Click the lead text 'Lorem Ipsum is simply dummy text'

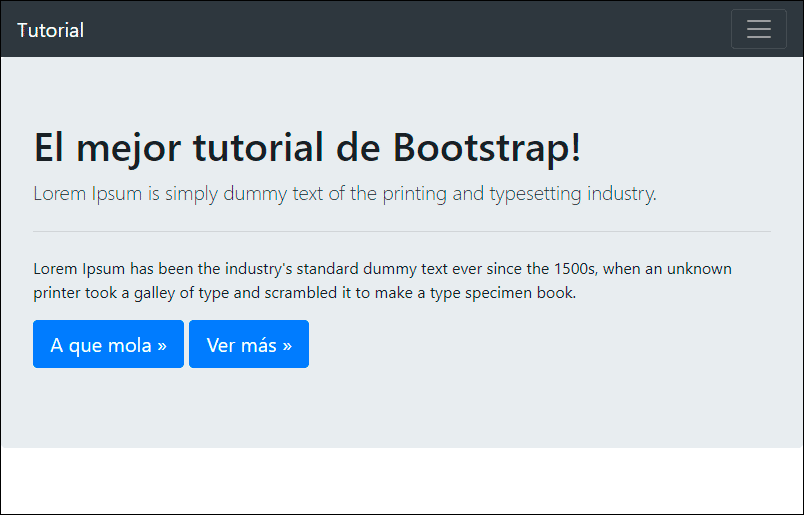(x=178, y=194)
